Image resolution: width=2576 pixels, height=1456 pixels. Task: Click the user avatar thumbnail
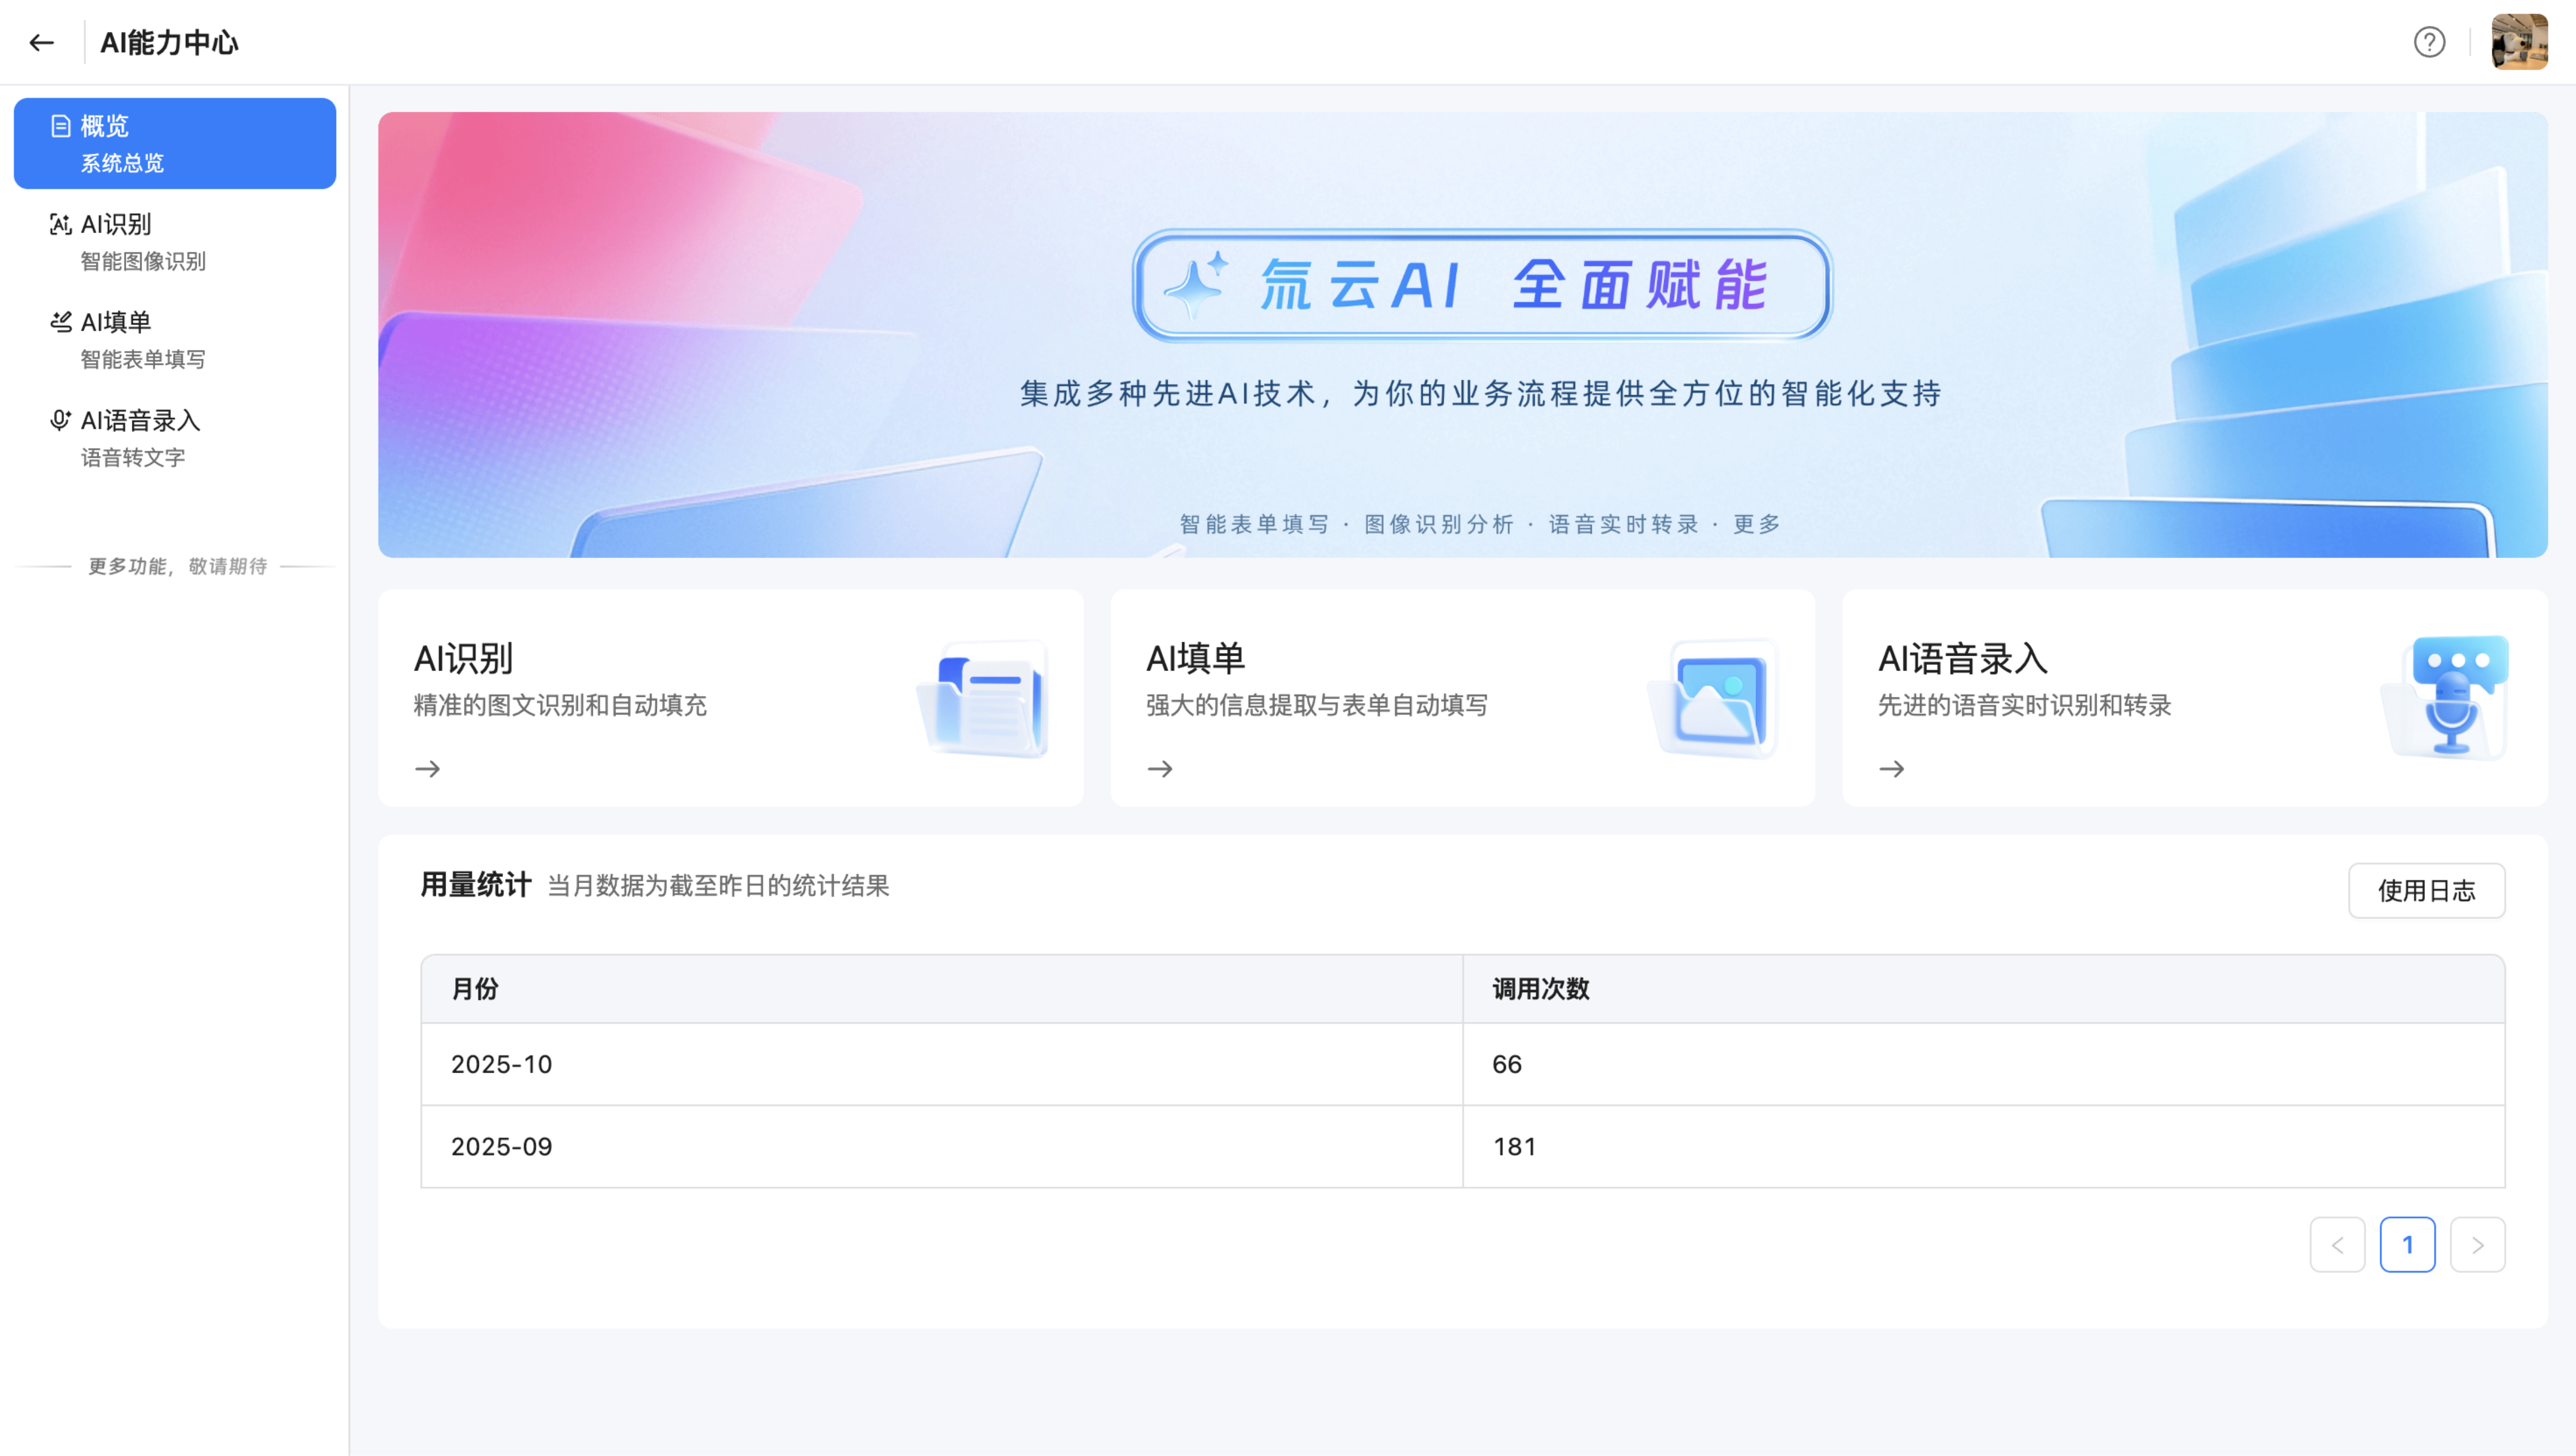click(2519, 42)
